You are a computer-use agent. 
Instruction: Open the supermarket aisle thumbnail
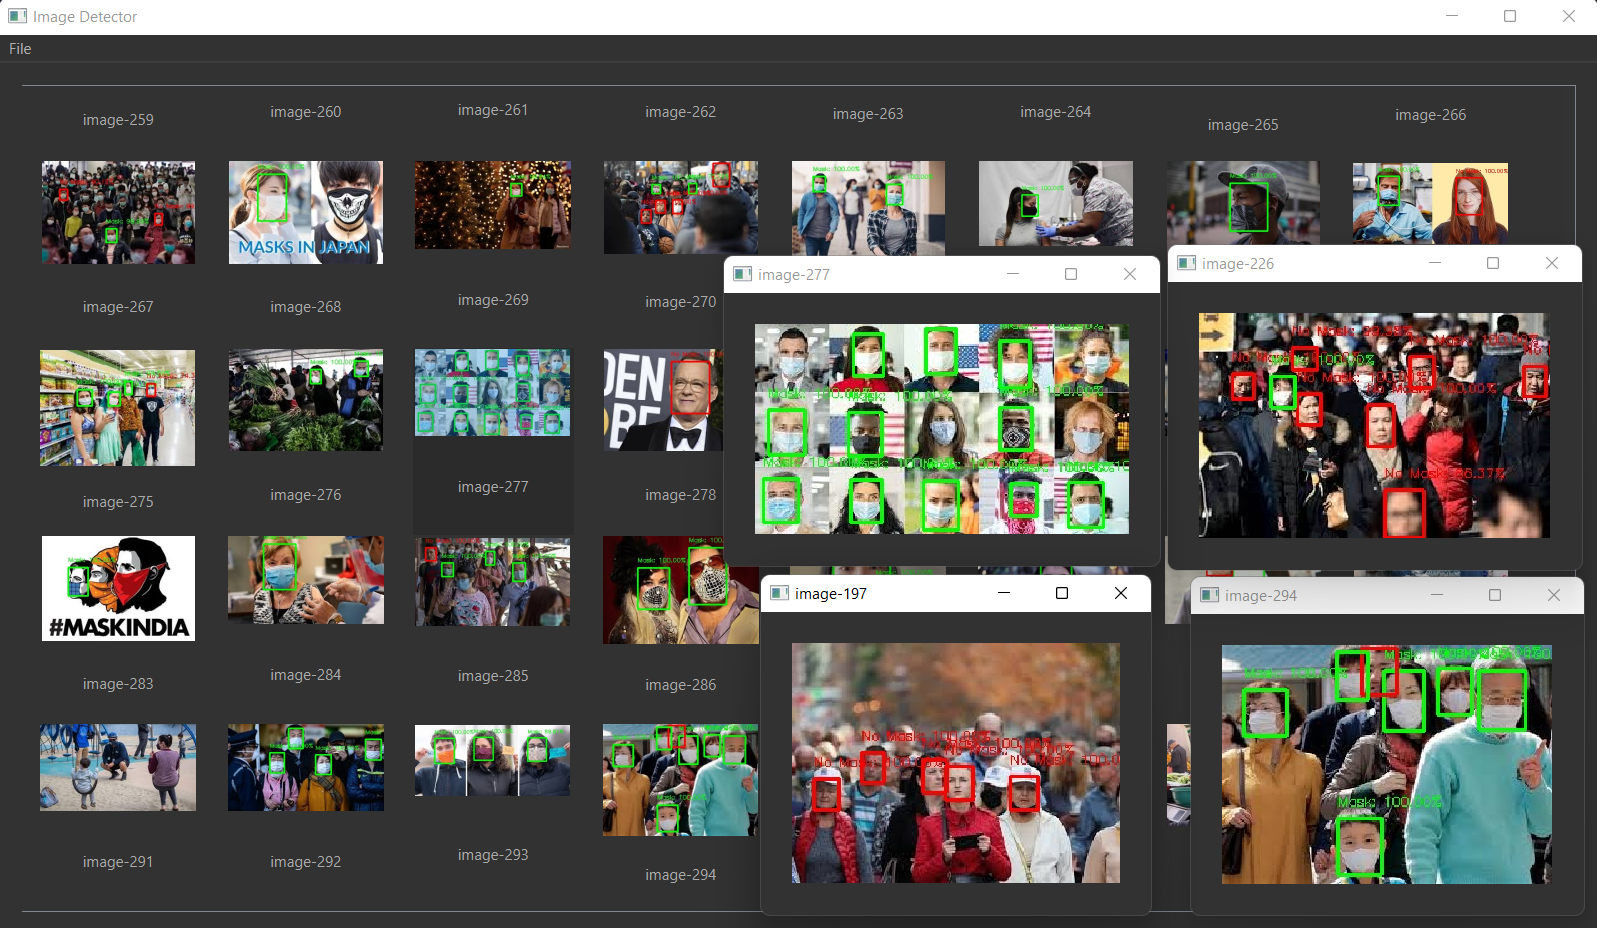[118, 408]
